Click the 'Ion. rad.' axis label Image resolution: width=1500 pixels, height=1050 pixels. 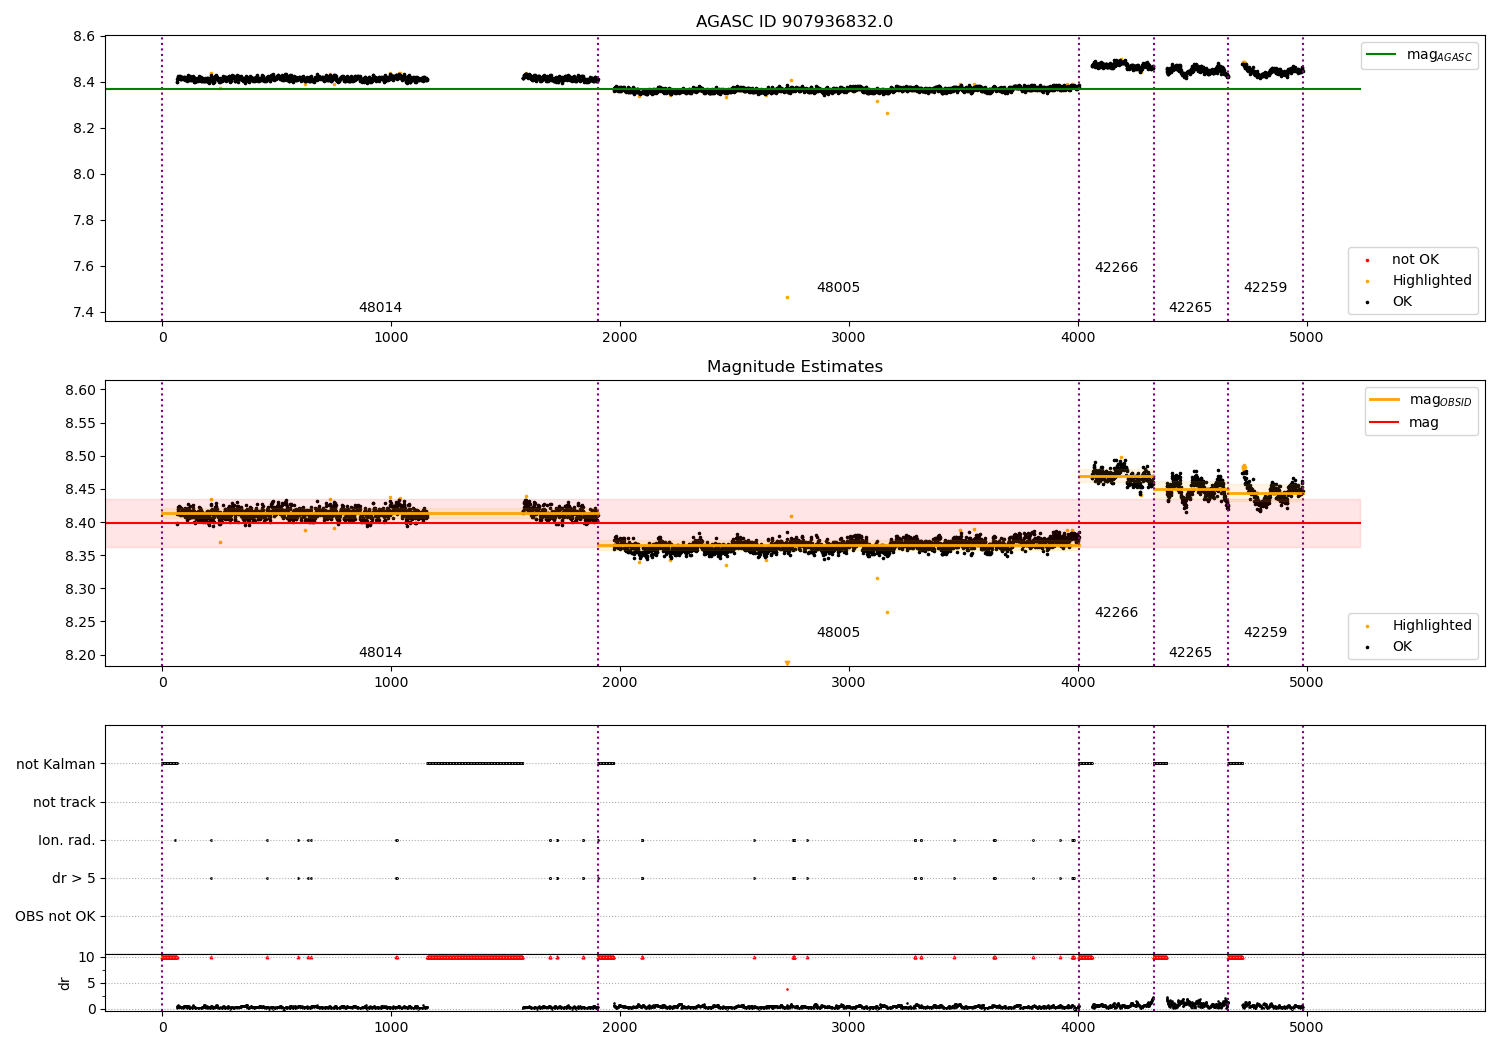tap(67, 840)
